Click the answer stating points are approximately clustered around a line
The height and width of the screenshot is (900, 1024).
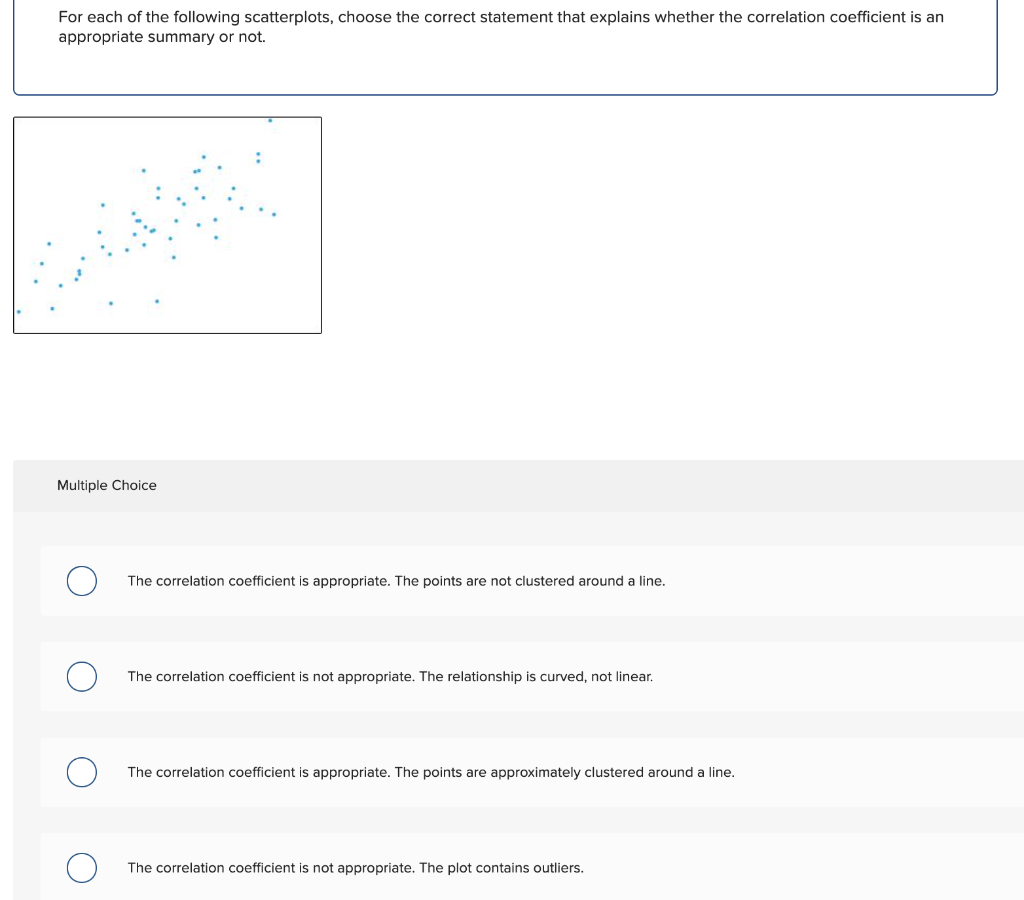(x=431, y=772)
